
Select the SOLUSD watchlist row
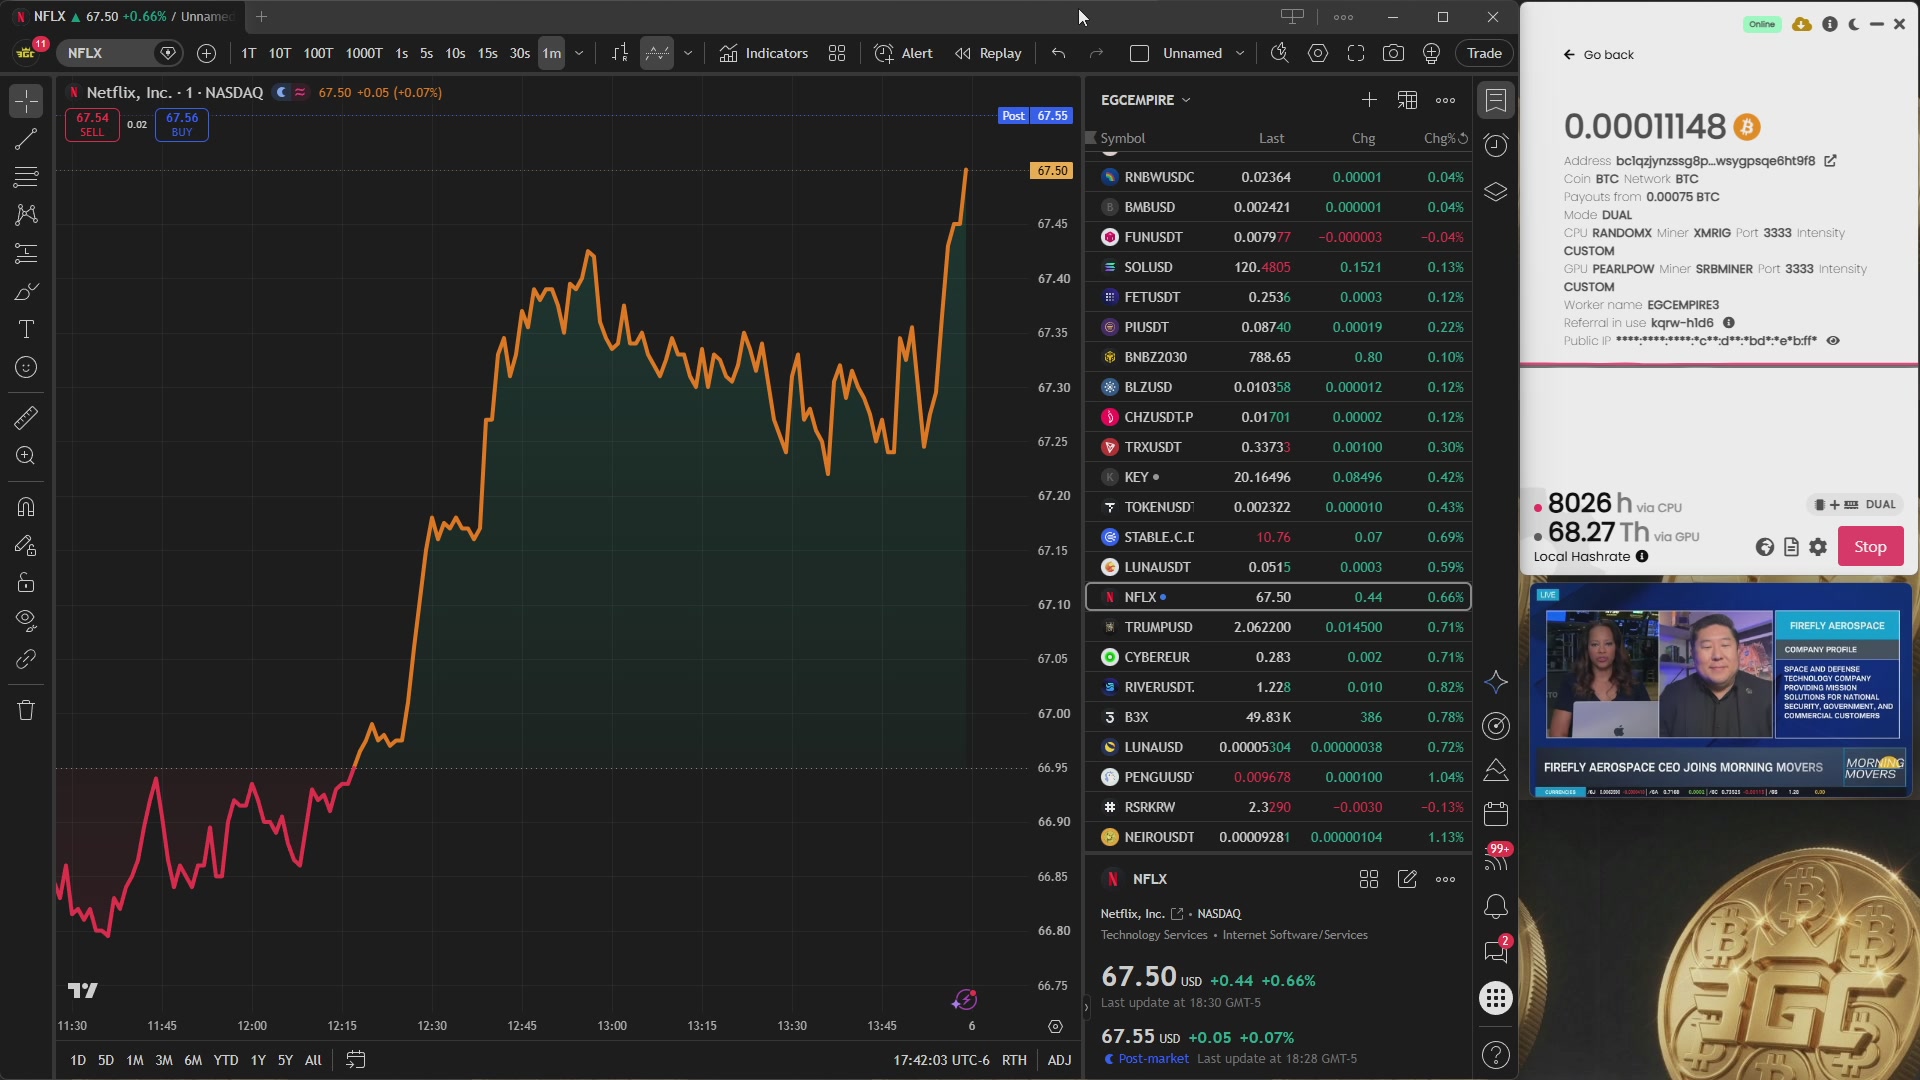click(1278, 267)
